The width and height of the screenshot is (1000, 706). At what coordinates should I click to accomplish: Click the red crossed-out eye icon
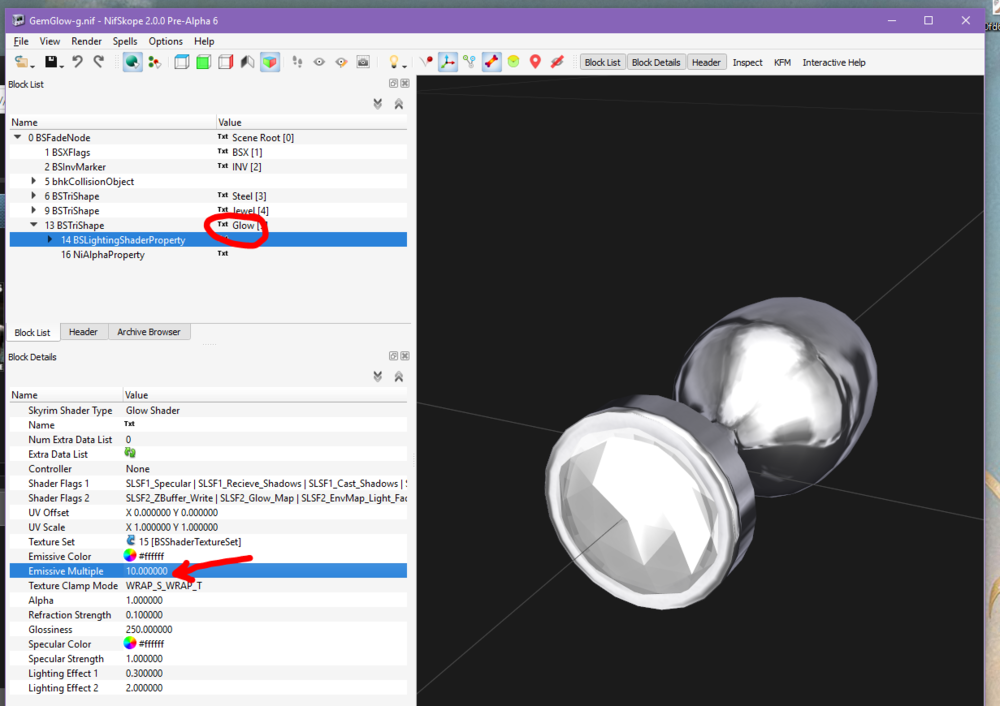pyautogui.click(x=557, y=62)
